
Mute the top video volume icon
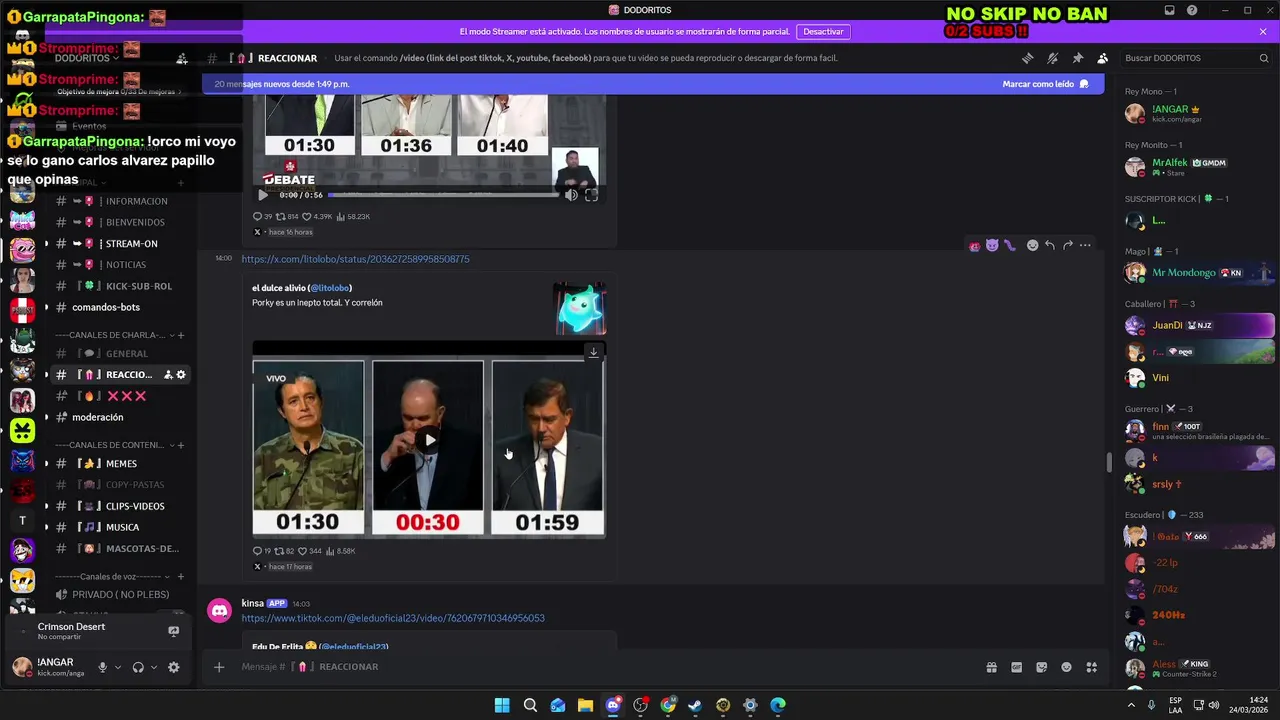pyautogui.click(x=571, y=195)
